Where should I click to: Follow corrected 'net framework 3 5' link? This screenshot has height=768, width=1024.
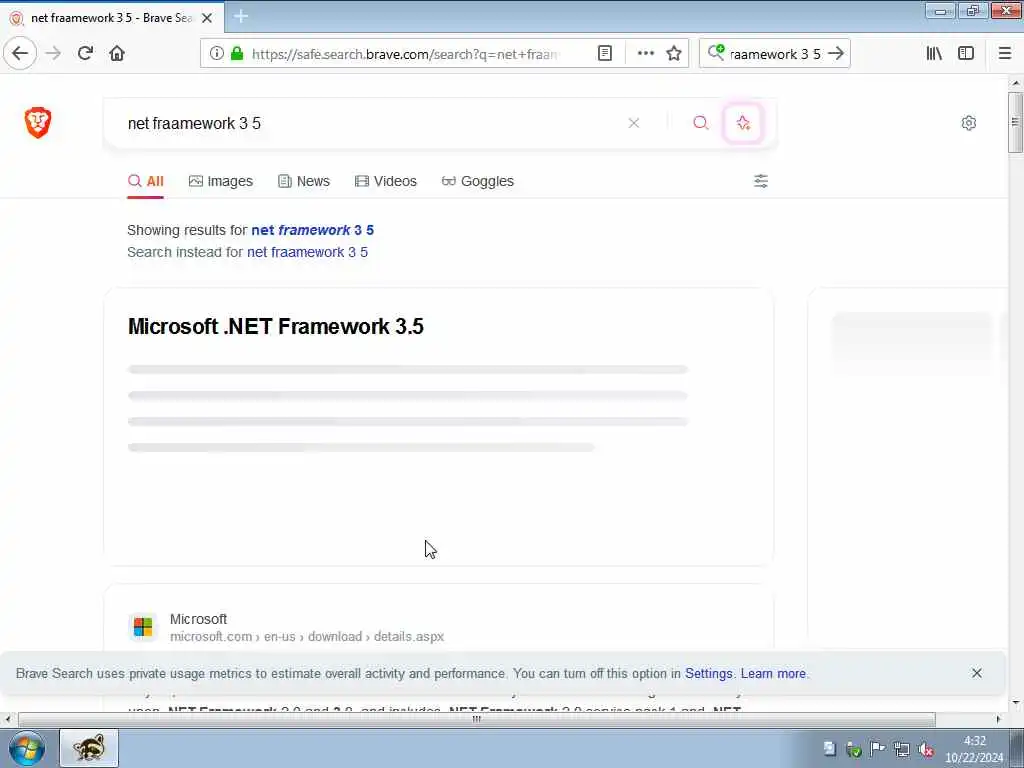click(x=313, y=230)
